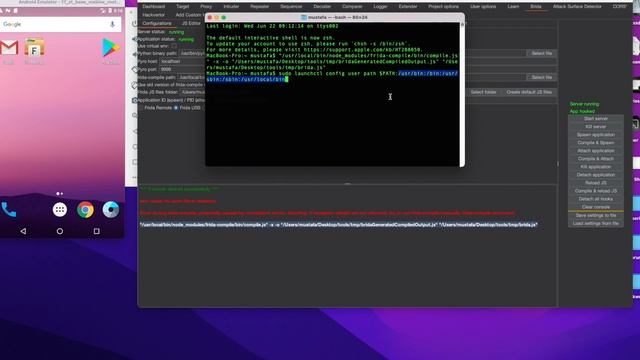
Task: Open the Dashboard tab in Burp
Action: pos(153,7)
